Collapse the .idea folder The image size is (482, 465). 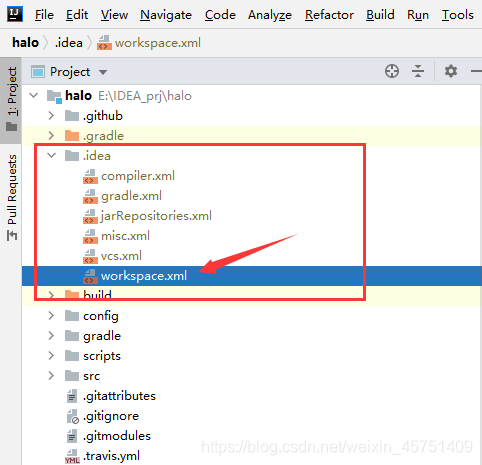coord(51,155)
